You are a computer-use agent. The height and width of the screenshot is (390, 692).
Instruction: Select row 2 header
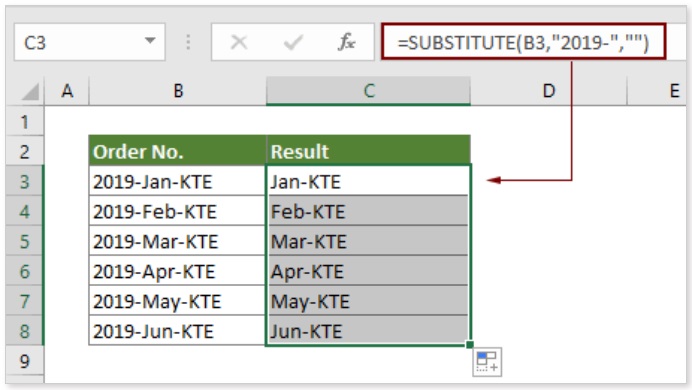(x=25, y=151)
